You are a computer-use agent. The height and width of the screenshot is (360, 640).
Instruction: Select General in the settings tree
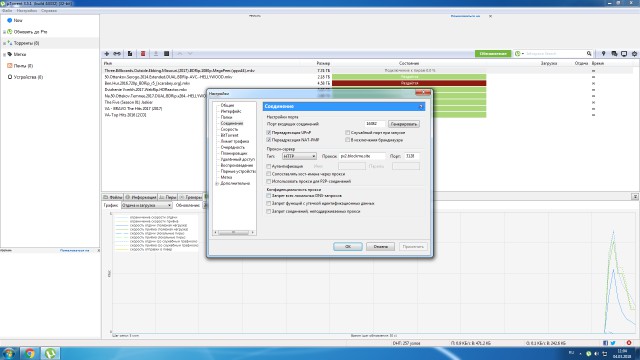227,105
